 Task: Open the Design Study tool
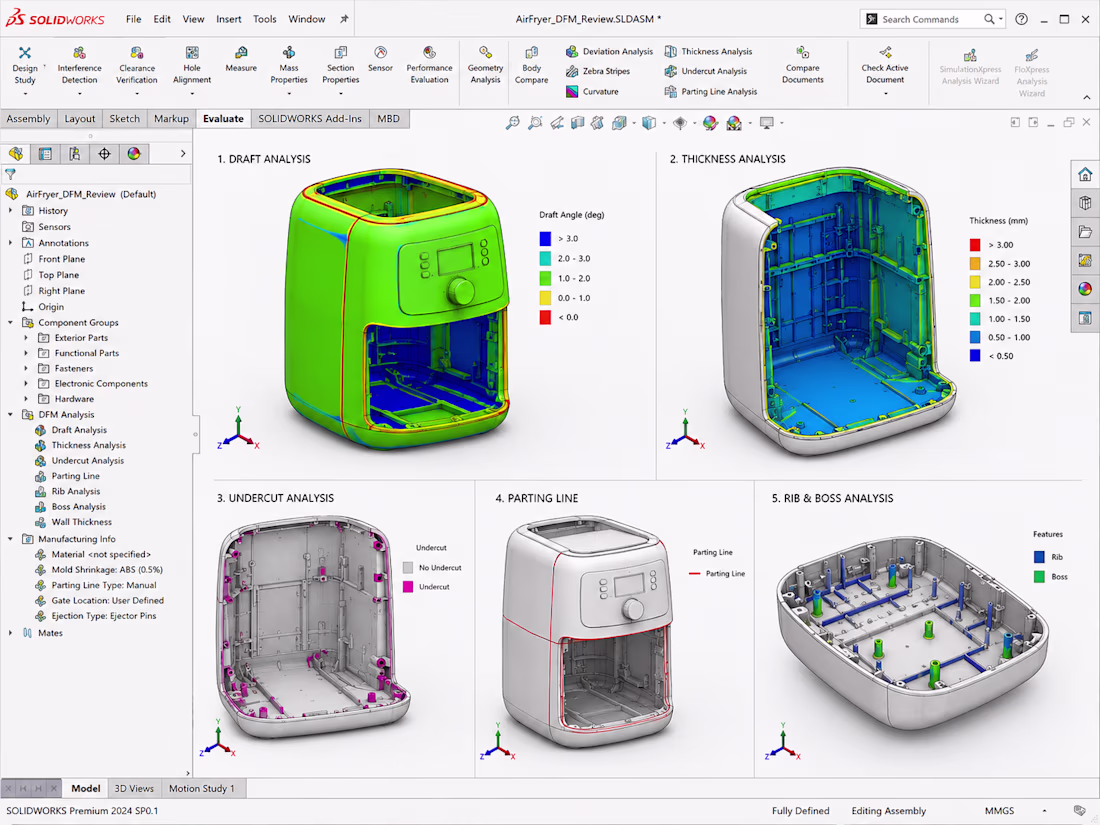click(x=25, y=65)
